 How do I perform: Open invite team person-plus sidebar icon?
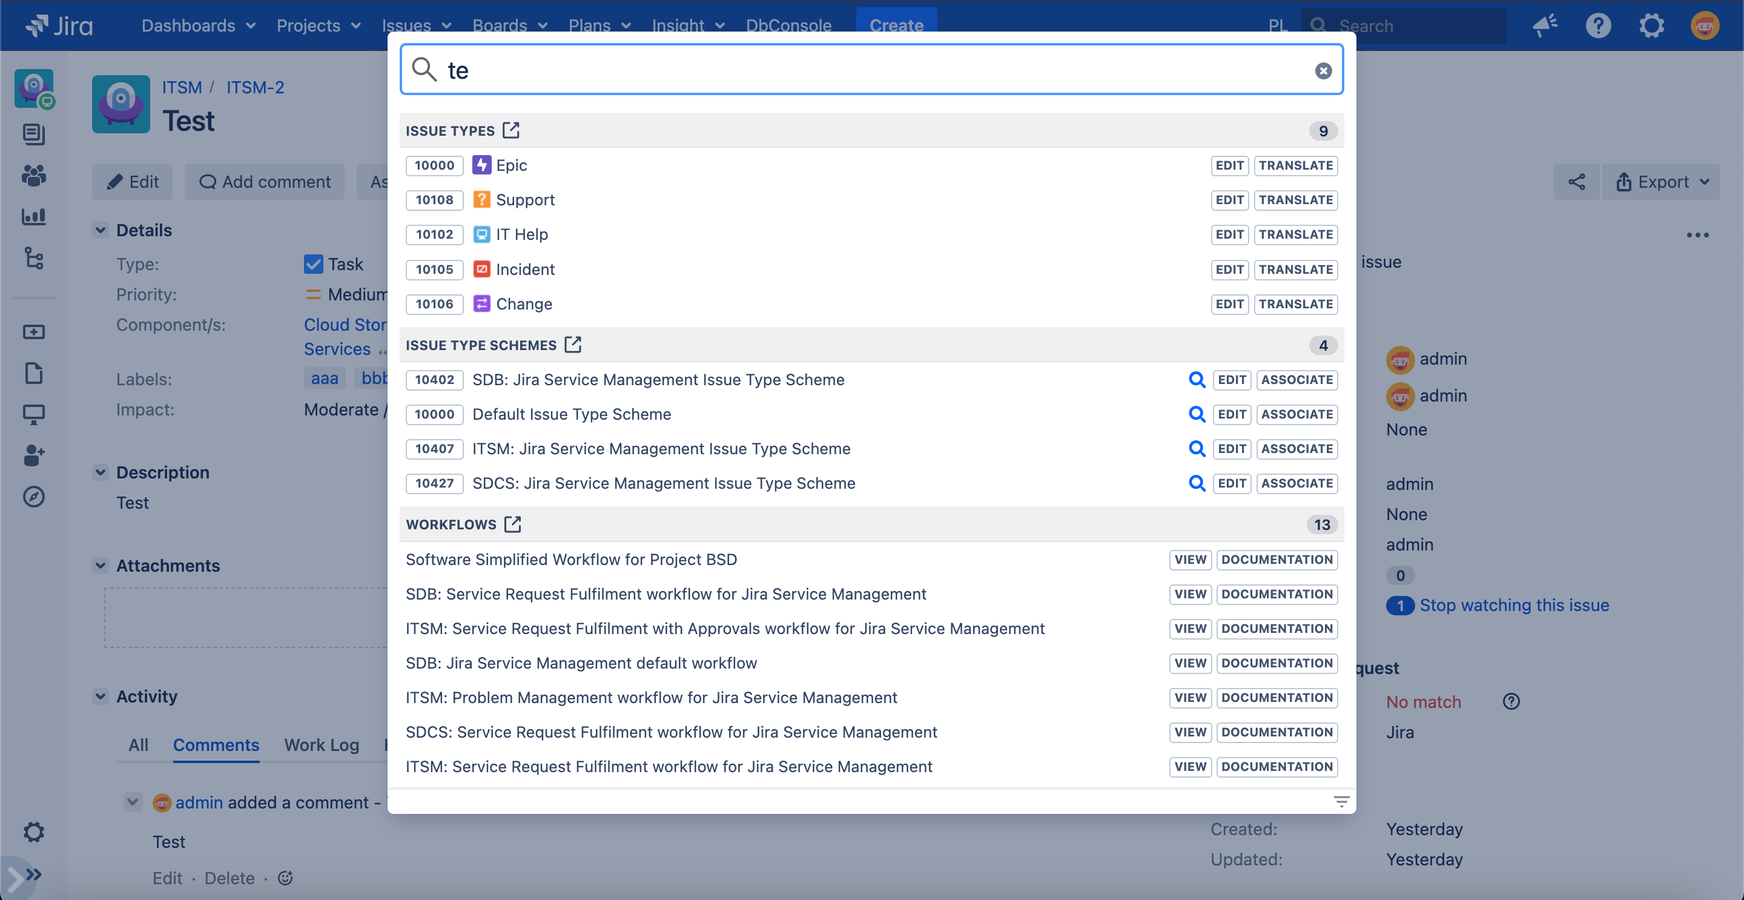(34, 455)
